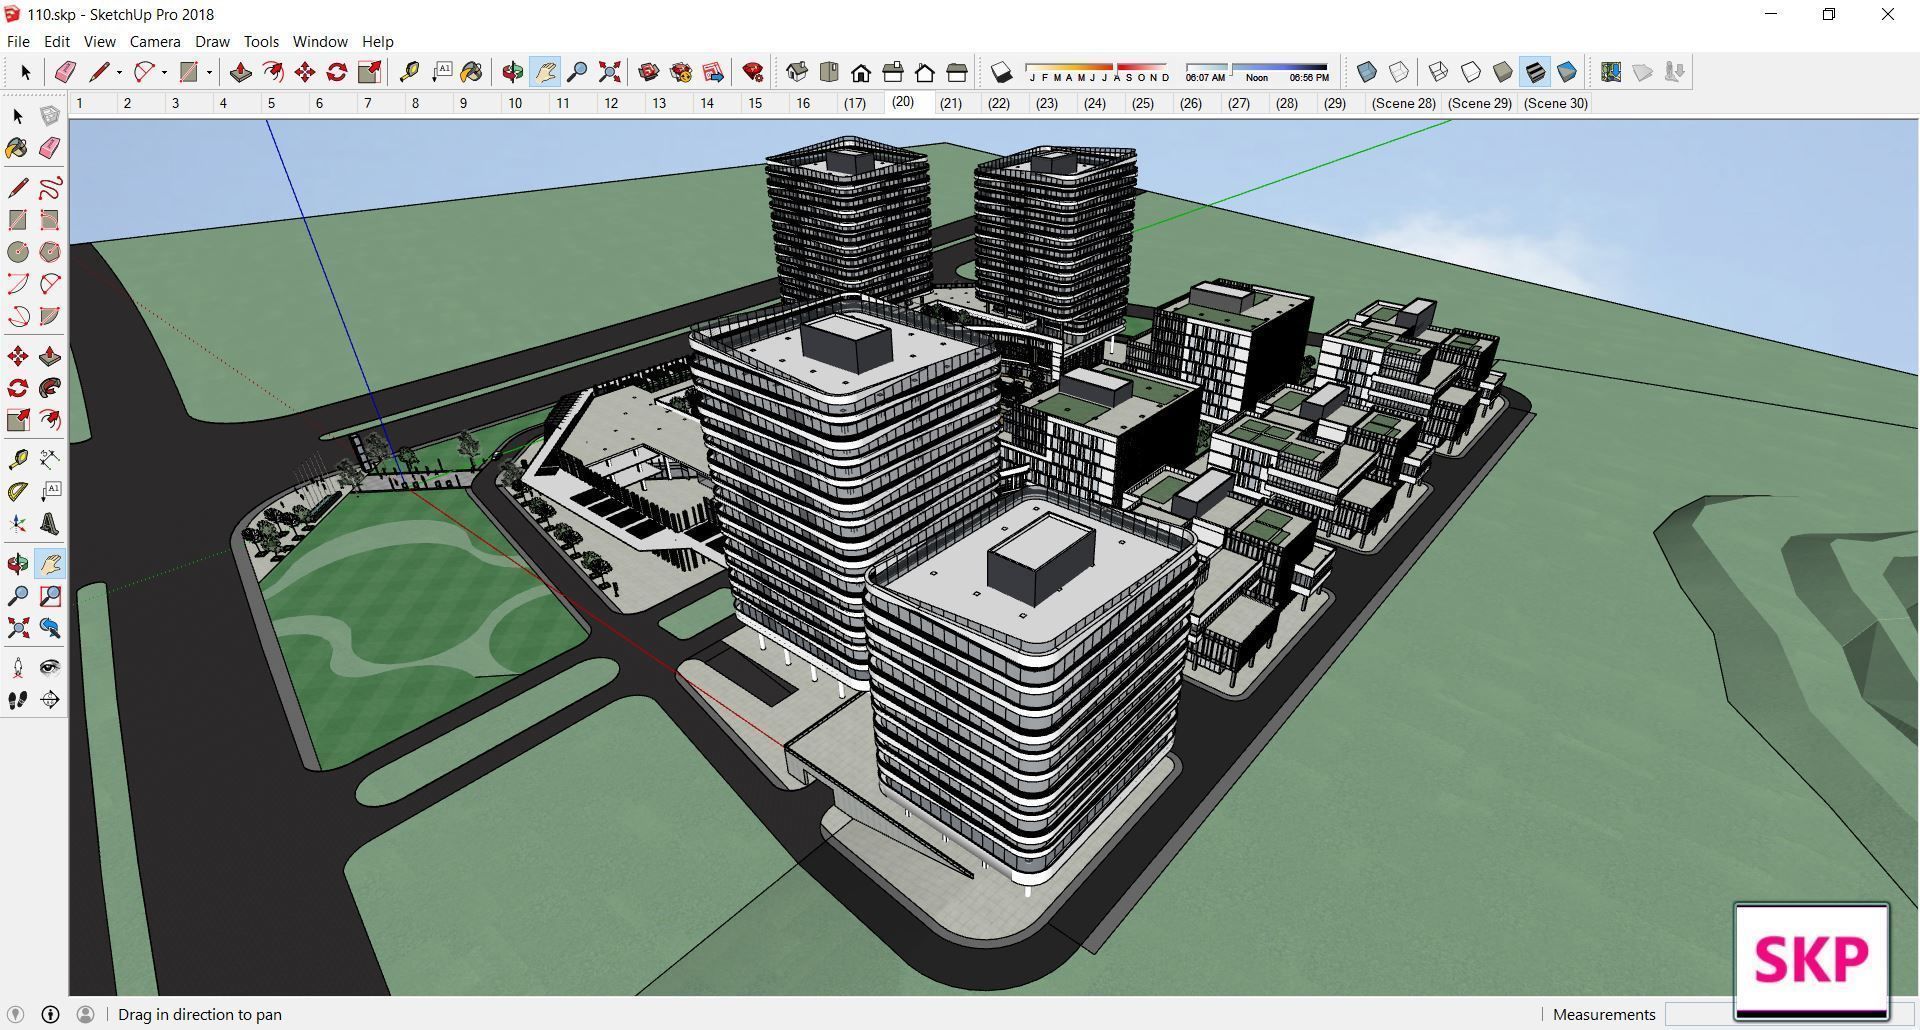Screen dimensions: 1920x1030
Task: Select Polygon tool in left panel
Action: [x=50, y=252]
